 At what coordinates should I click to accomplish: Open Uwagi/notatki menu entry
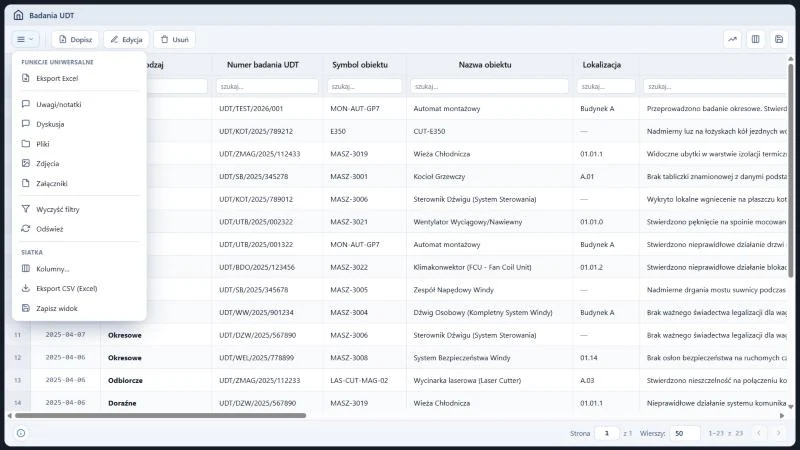(79, 104)
